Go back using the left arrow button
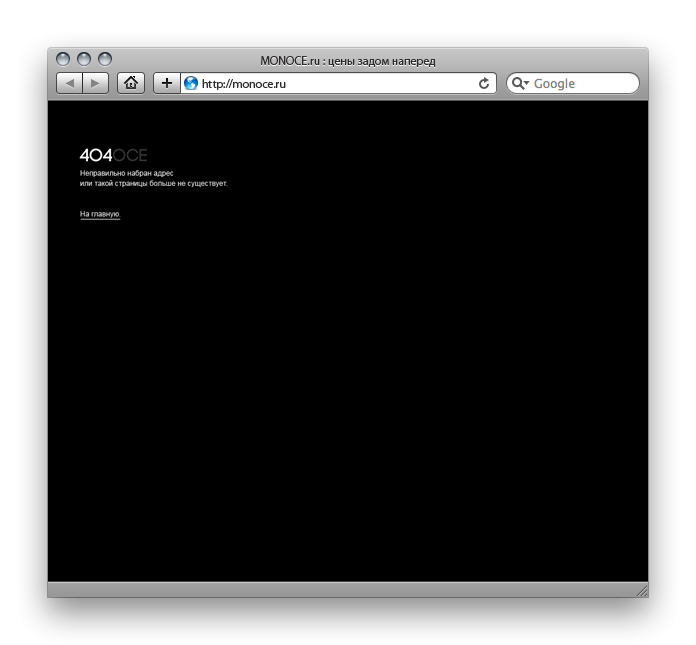This screenshot has height=645, width=696. point(69,83)
